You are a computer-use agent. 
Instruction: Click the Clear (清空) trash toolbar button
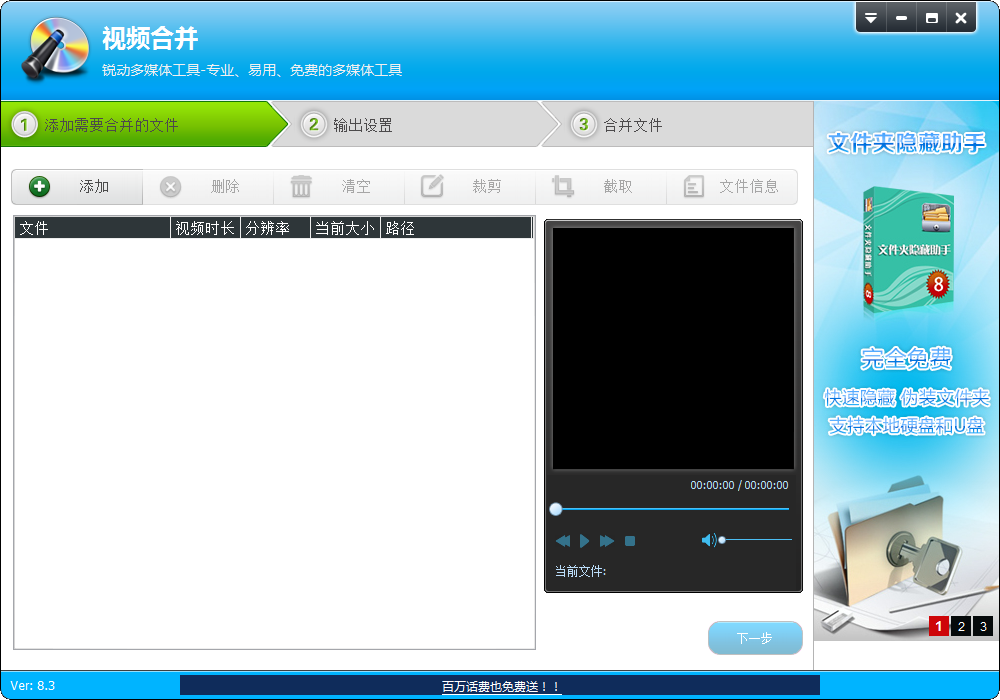pos(339,187)
